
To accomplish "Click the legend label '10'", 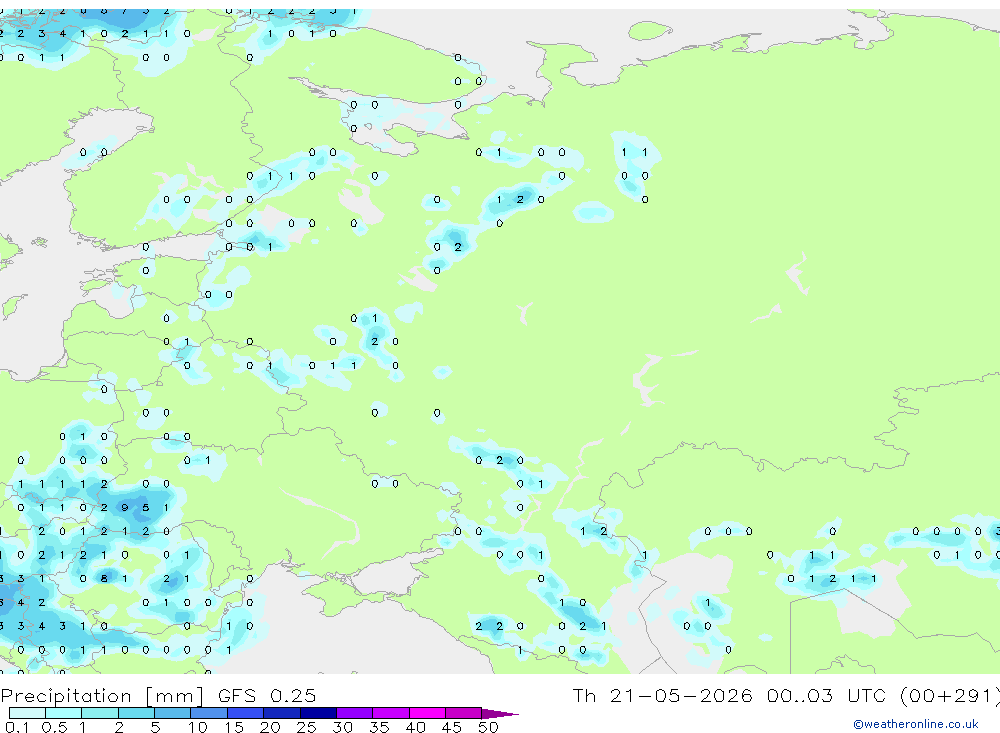I will (x=198, y=727).
